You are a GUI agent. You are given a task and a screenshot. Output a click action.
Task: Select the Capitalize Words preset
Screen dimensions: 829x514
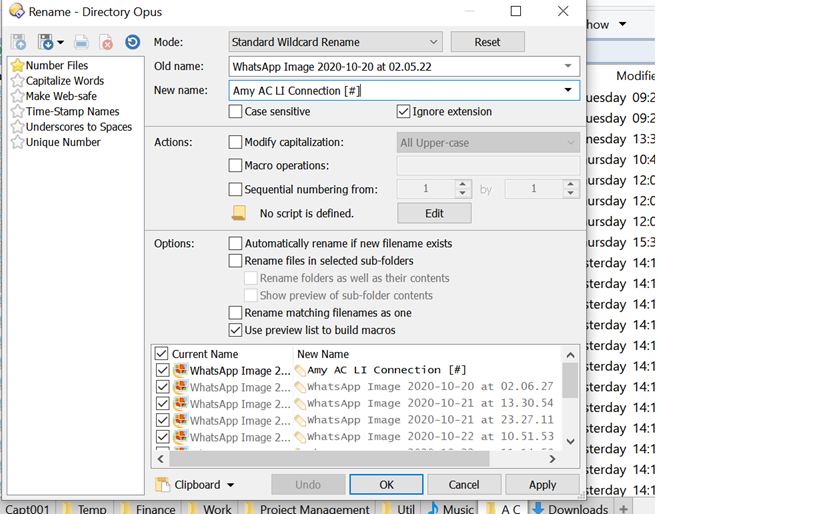pyautogui.click(x=65, y=81)
